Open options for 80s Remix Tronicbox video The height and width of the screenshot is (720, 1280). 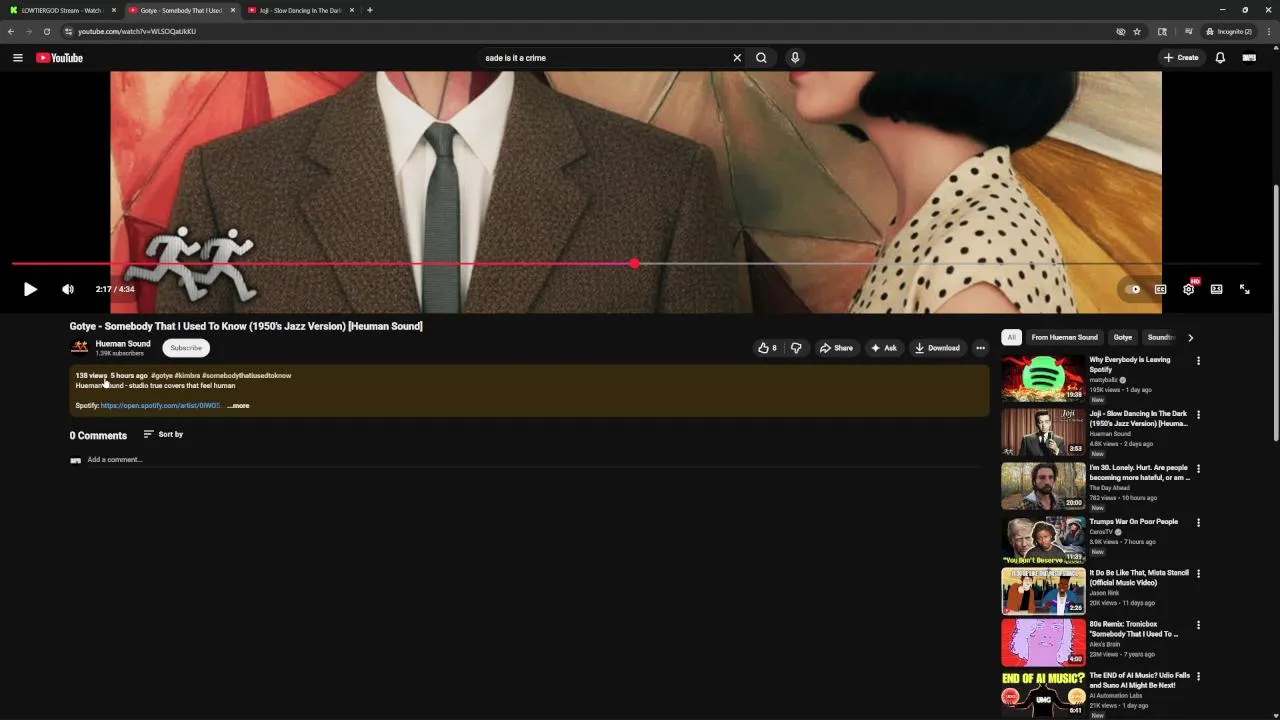pos(1198,626)
